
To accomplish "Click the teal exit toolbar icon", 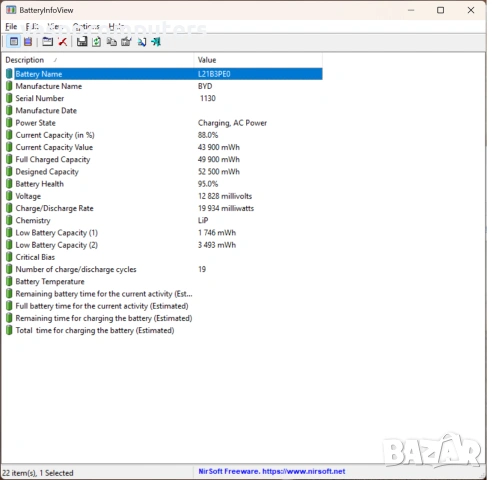I will click(x=156, y=42).
